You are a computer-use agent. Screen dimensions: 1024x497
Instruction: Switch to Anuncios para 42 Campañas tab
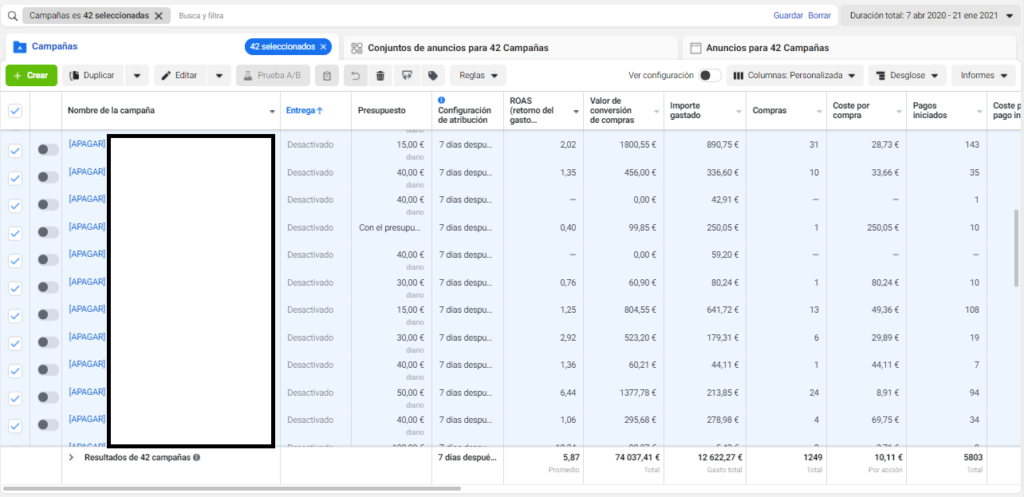pyautogui.click(x=848, y=48)
